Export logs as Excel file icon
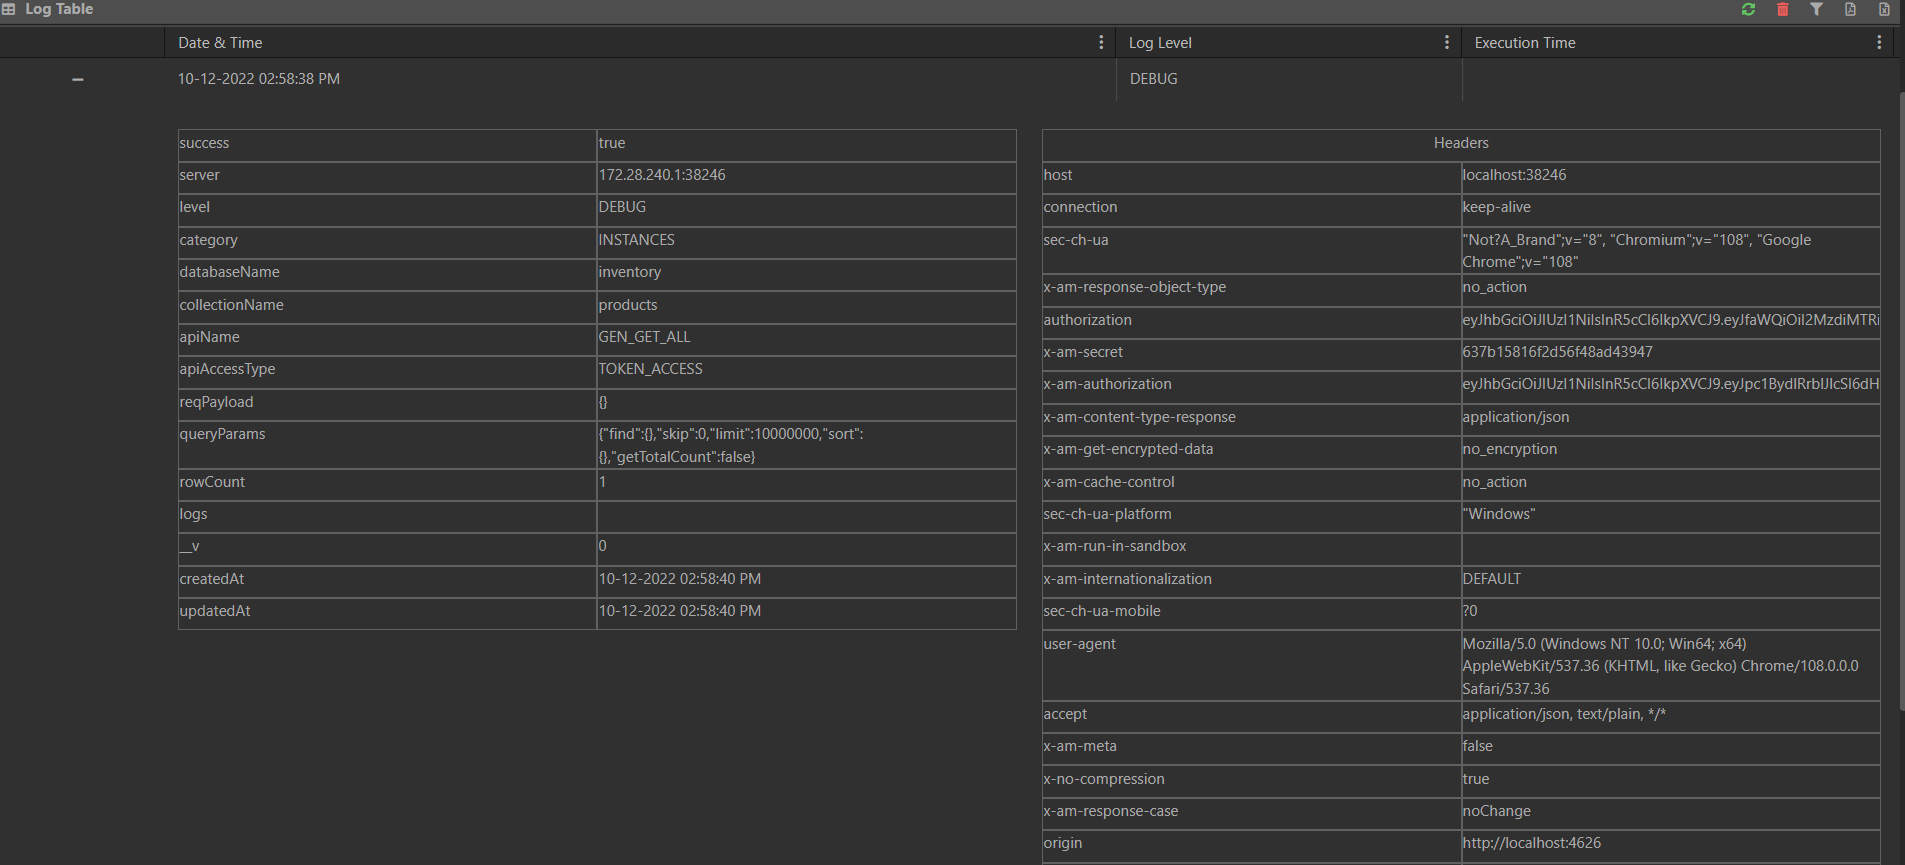1905x865 pixels. (x=1884, y=9)
